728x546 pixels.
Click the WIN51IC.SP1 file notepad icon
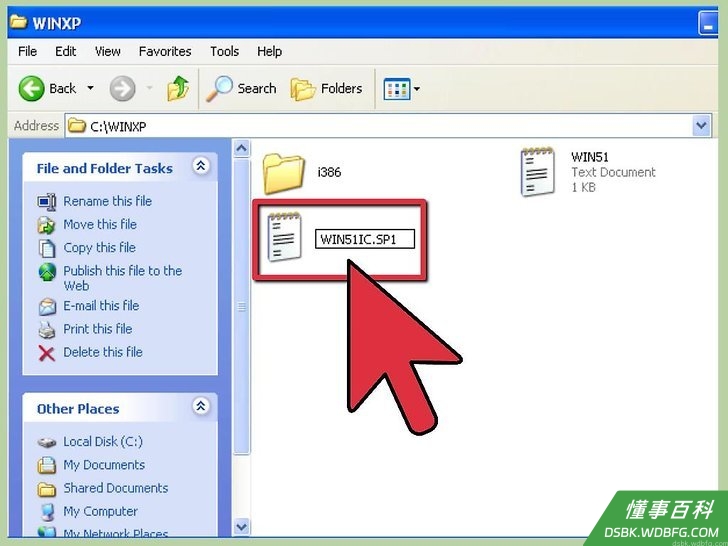point(284,236)
